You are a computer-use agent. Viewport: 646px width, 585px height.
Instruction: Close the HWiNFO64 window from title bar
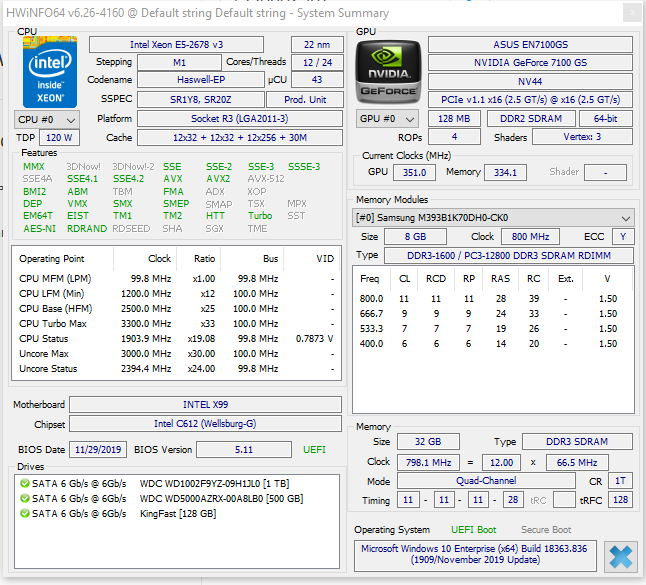pyautogui.click(x=632, y=13)
